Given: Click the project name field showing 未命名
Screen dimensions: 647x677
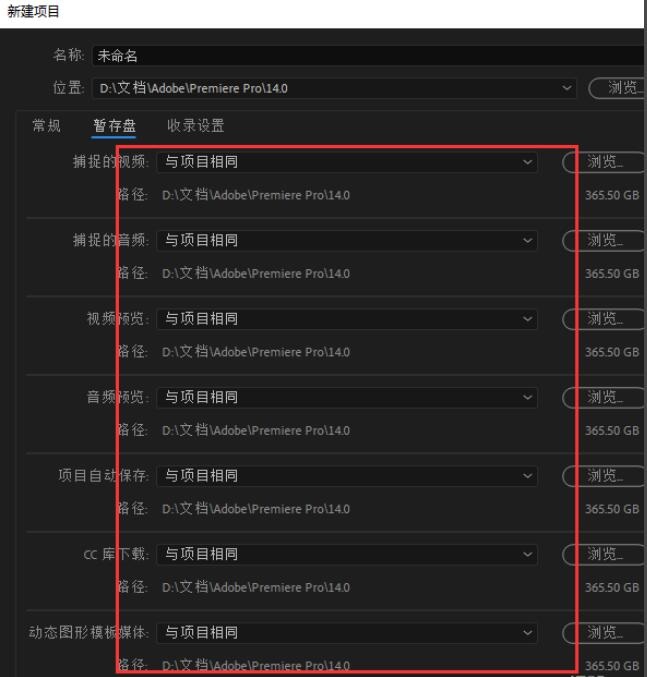Looking at the screenshot, I should click(x=368, y=56).
